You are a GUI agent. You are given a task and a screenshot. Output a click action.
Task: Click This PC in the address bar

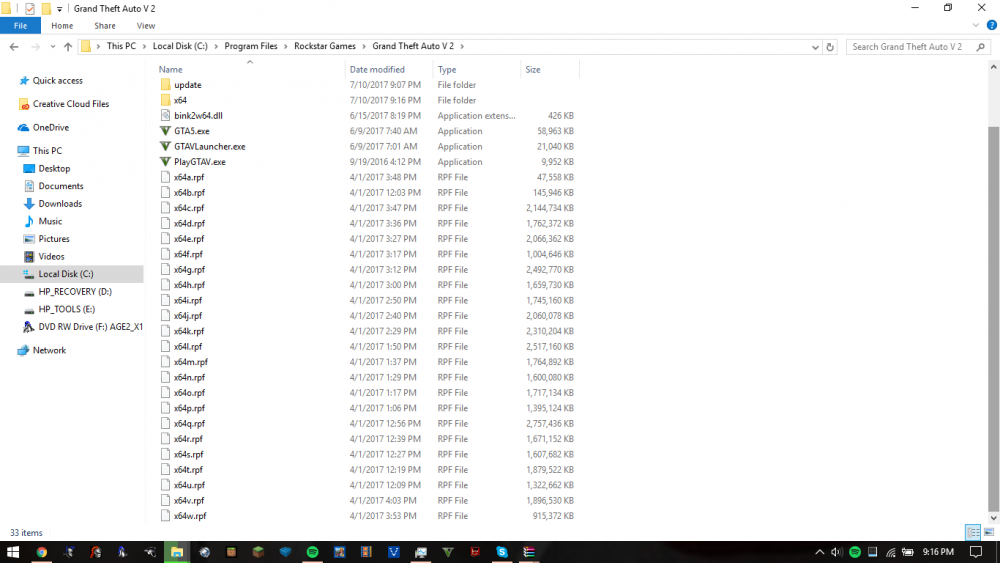click(x=121, y=46)
